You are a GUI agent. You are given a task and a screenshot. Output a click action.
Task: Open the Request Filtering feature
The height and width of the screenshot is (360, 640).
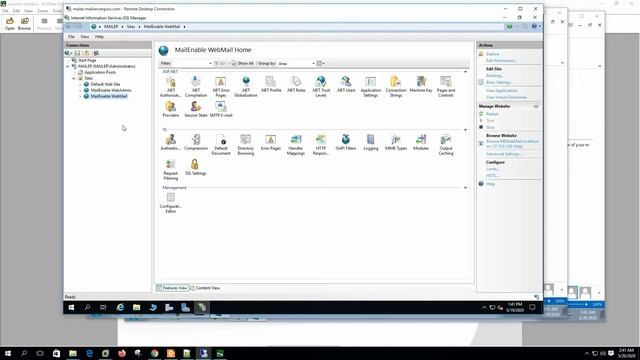(171, 170)
